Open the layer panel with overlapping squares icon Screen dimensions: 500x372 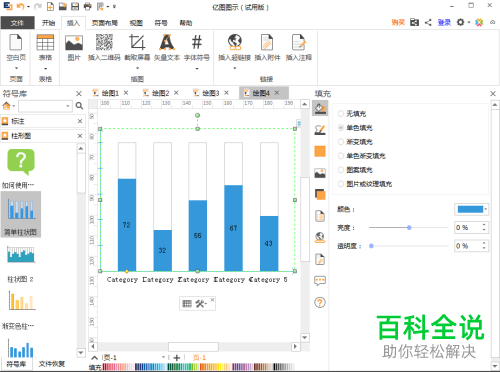click(320, 194)
